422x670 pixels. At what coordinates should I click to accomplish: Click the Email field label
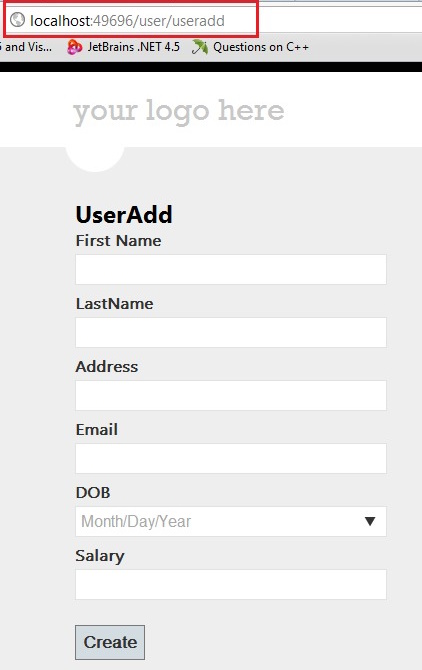click(x=97, y=429)
